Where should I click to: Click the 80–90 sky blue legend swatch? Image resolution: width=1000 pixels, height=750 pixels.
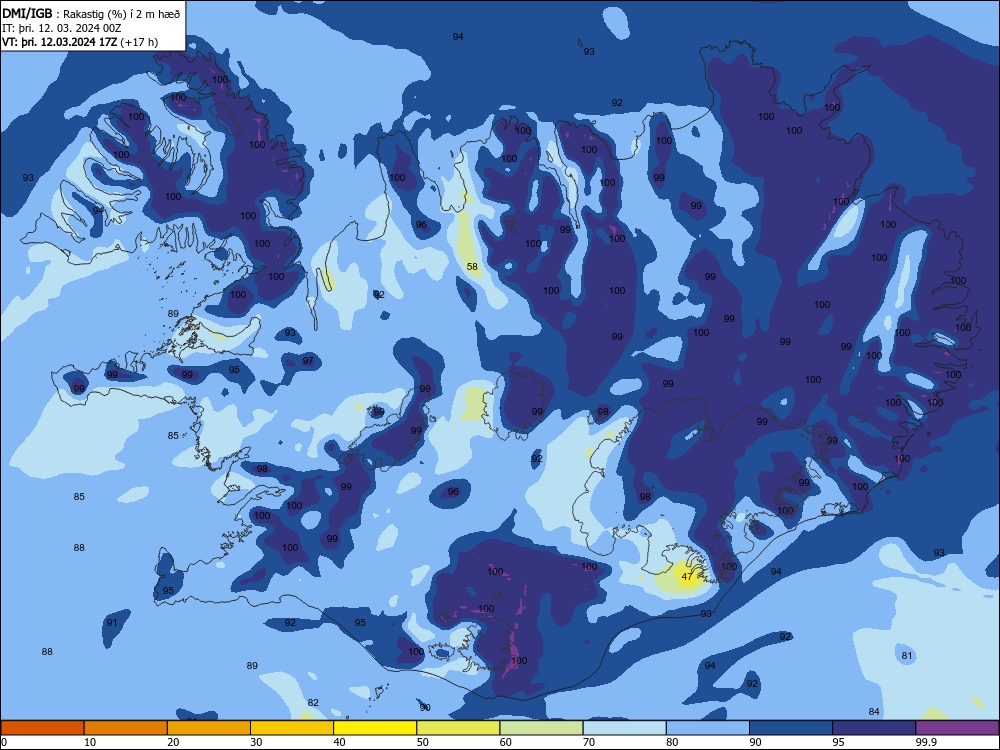pyautogui.click(x=708, y=728)
